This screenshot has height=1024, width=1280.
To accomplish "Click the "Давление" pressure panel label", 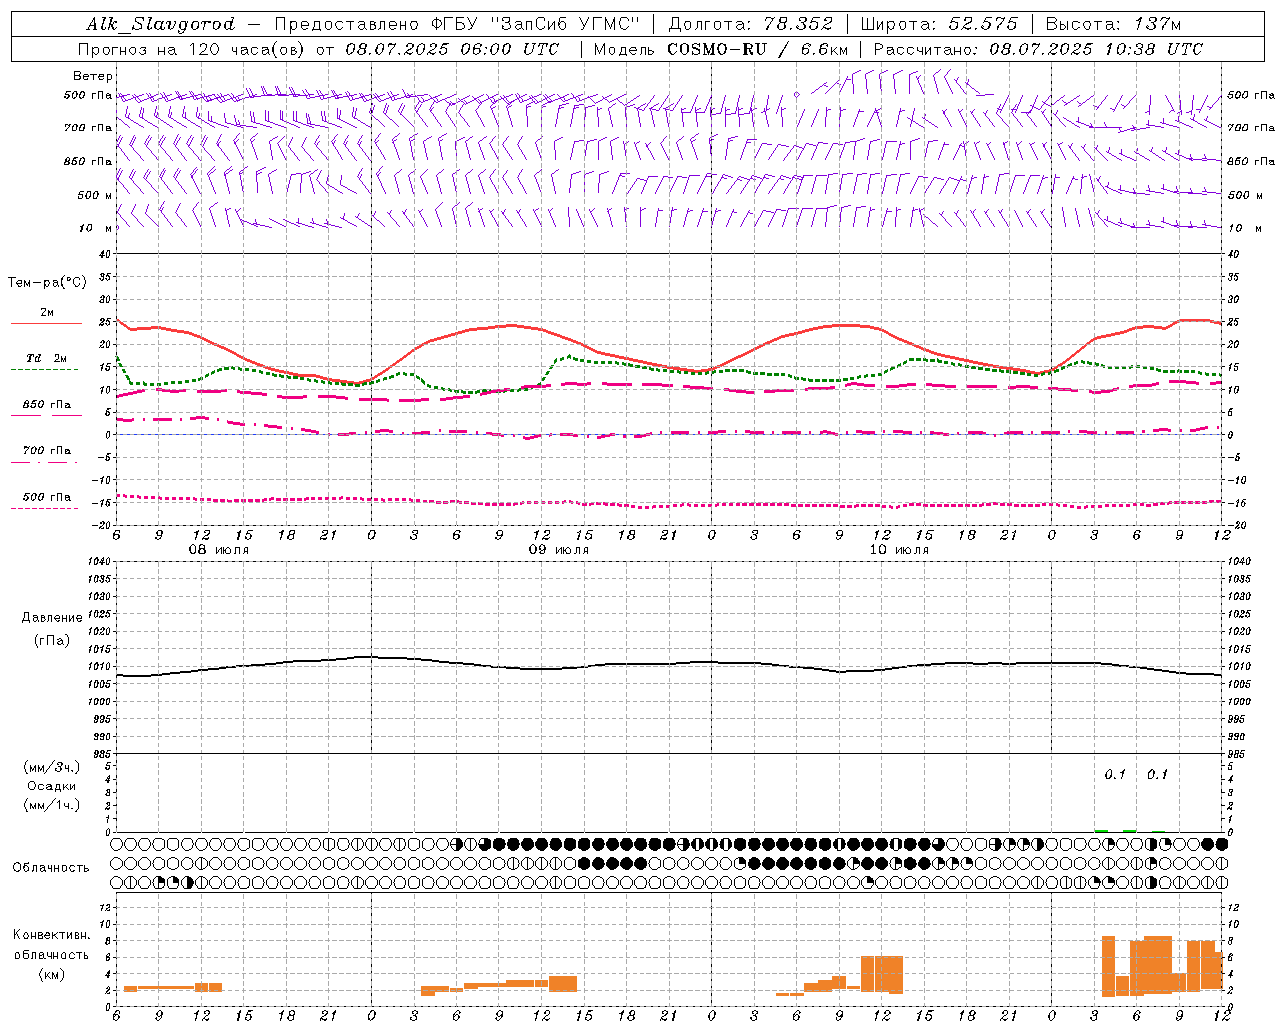I will pyautogui.click(x=52, y=618).
